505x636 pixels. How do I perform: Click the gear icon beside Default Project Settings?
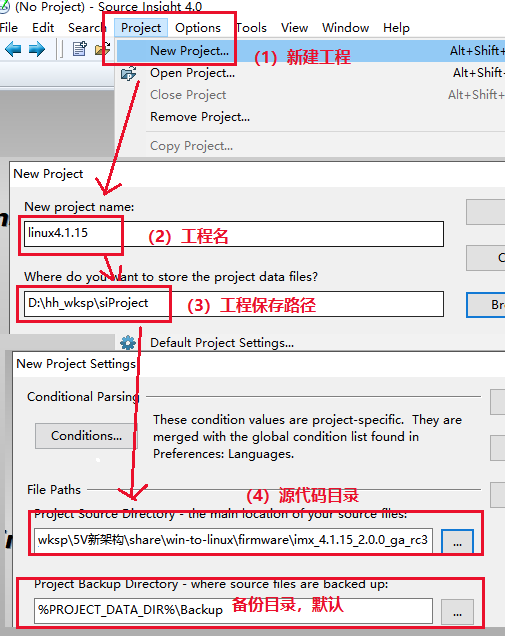pyautogui.click(x=128, y=343)
